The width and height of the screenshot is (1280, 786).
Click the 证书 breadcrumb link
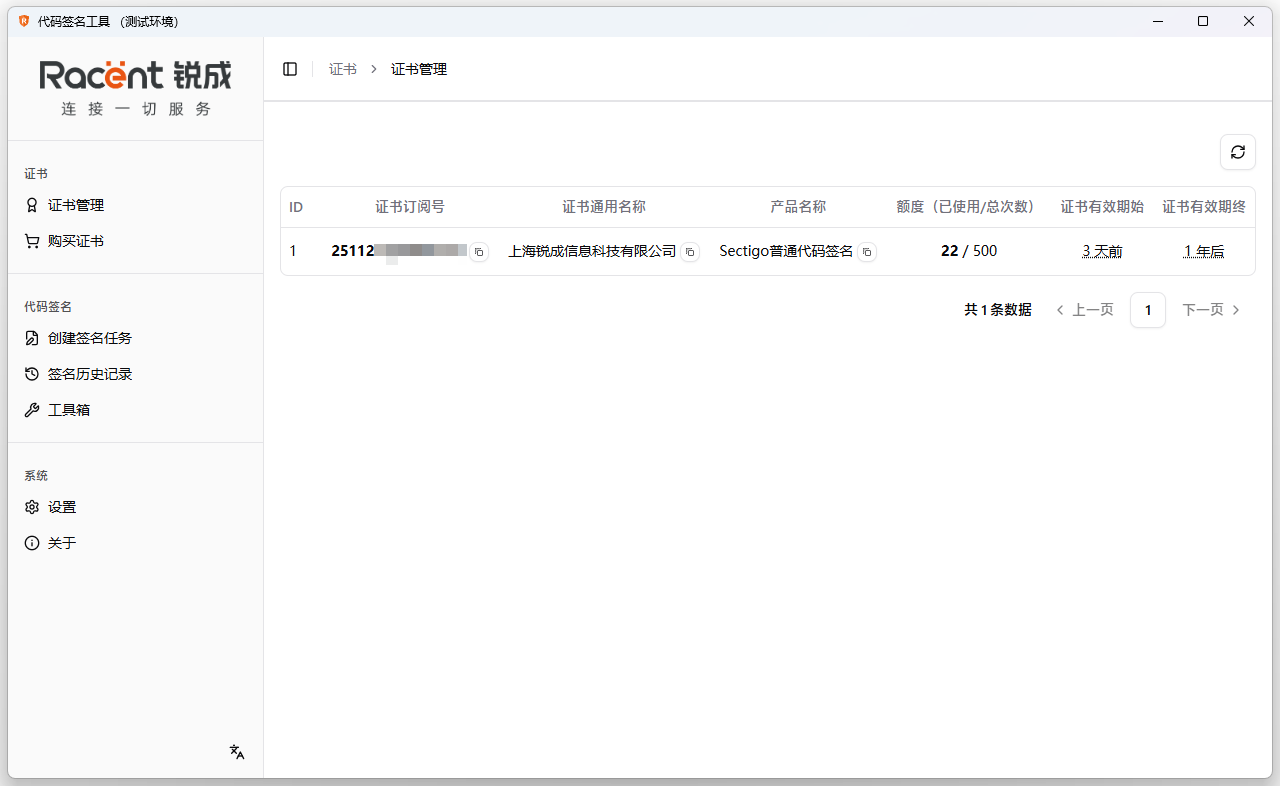342,68
